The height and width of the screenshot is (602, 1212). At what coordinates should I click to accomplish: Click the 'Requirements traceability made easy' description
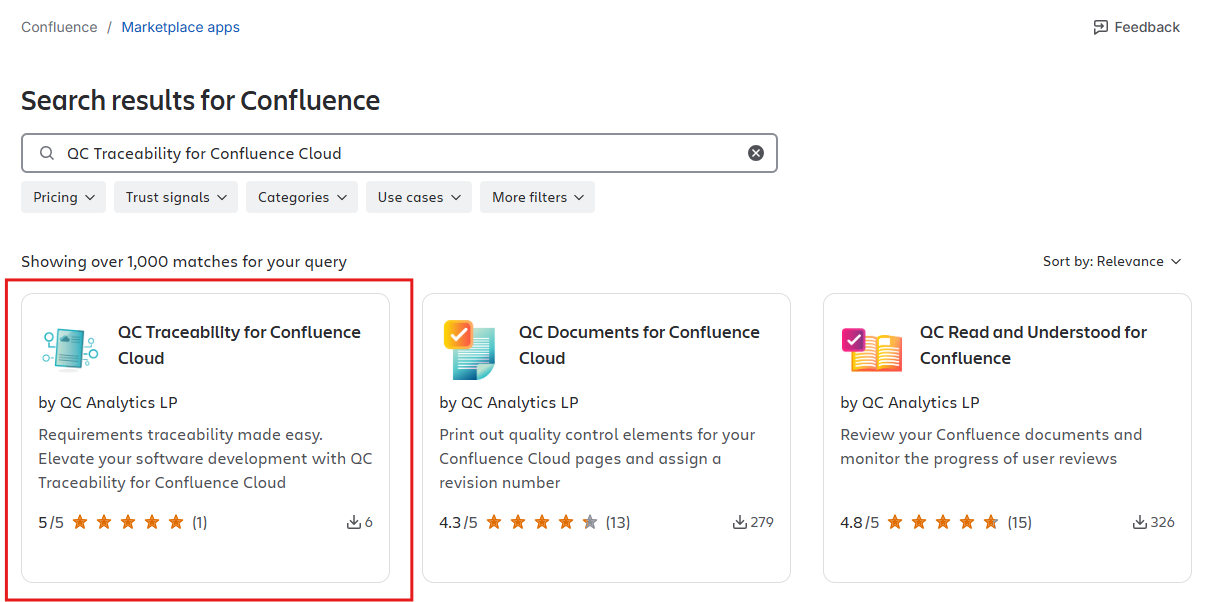point(205,459)
